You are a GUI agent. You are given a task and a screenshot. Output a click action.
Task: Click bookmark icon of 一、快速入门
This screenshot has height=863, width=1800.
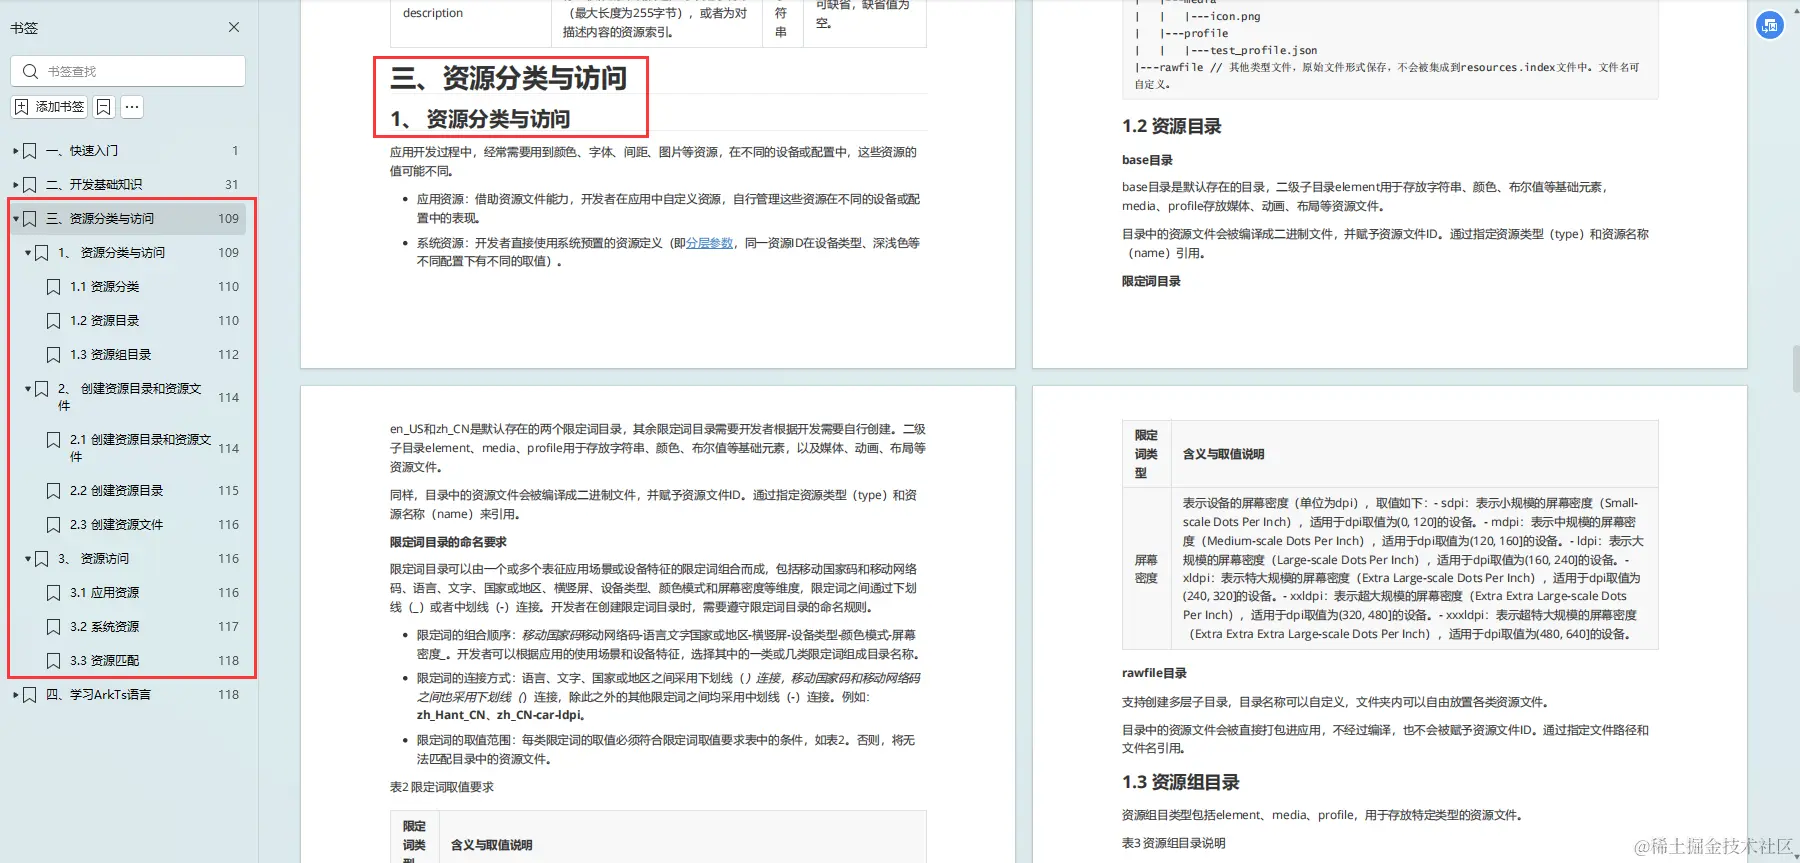coord(30,151)
